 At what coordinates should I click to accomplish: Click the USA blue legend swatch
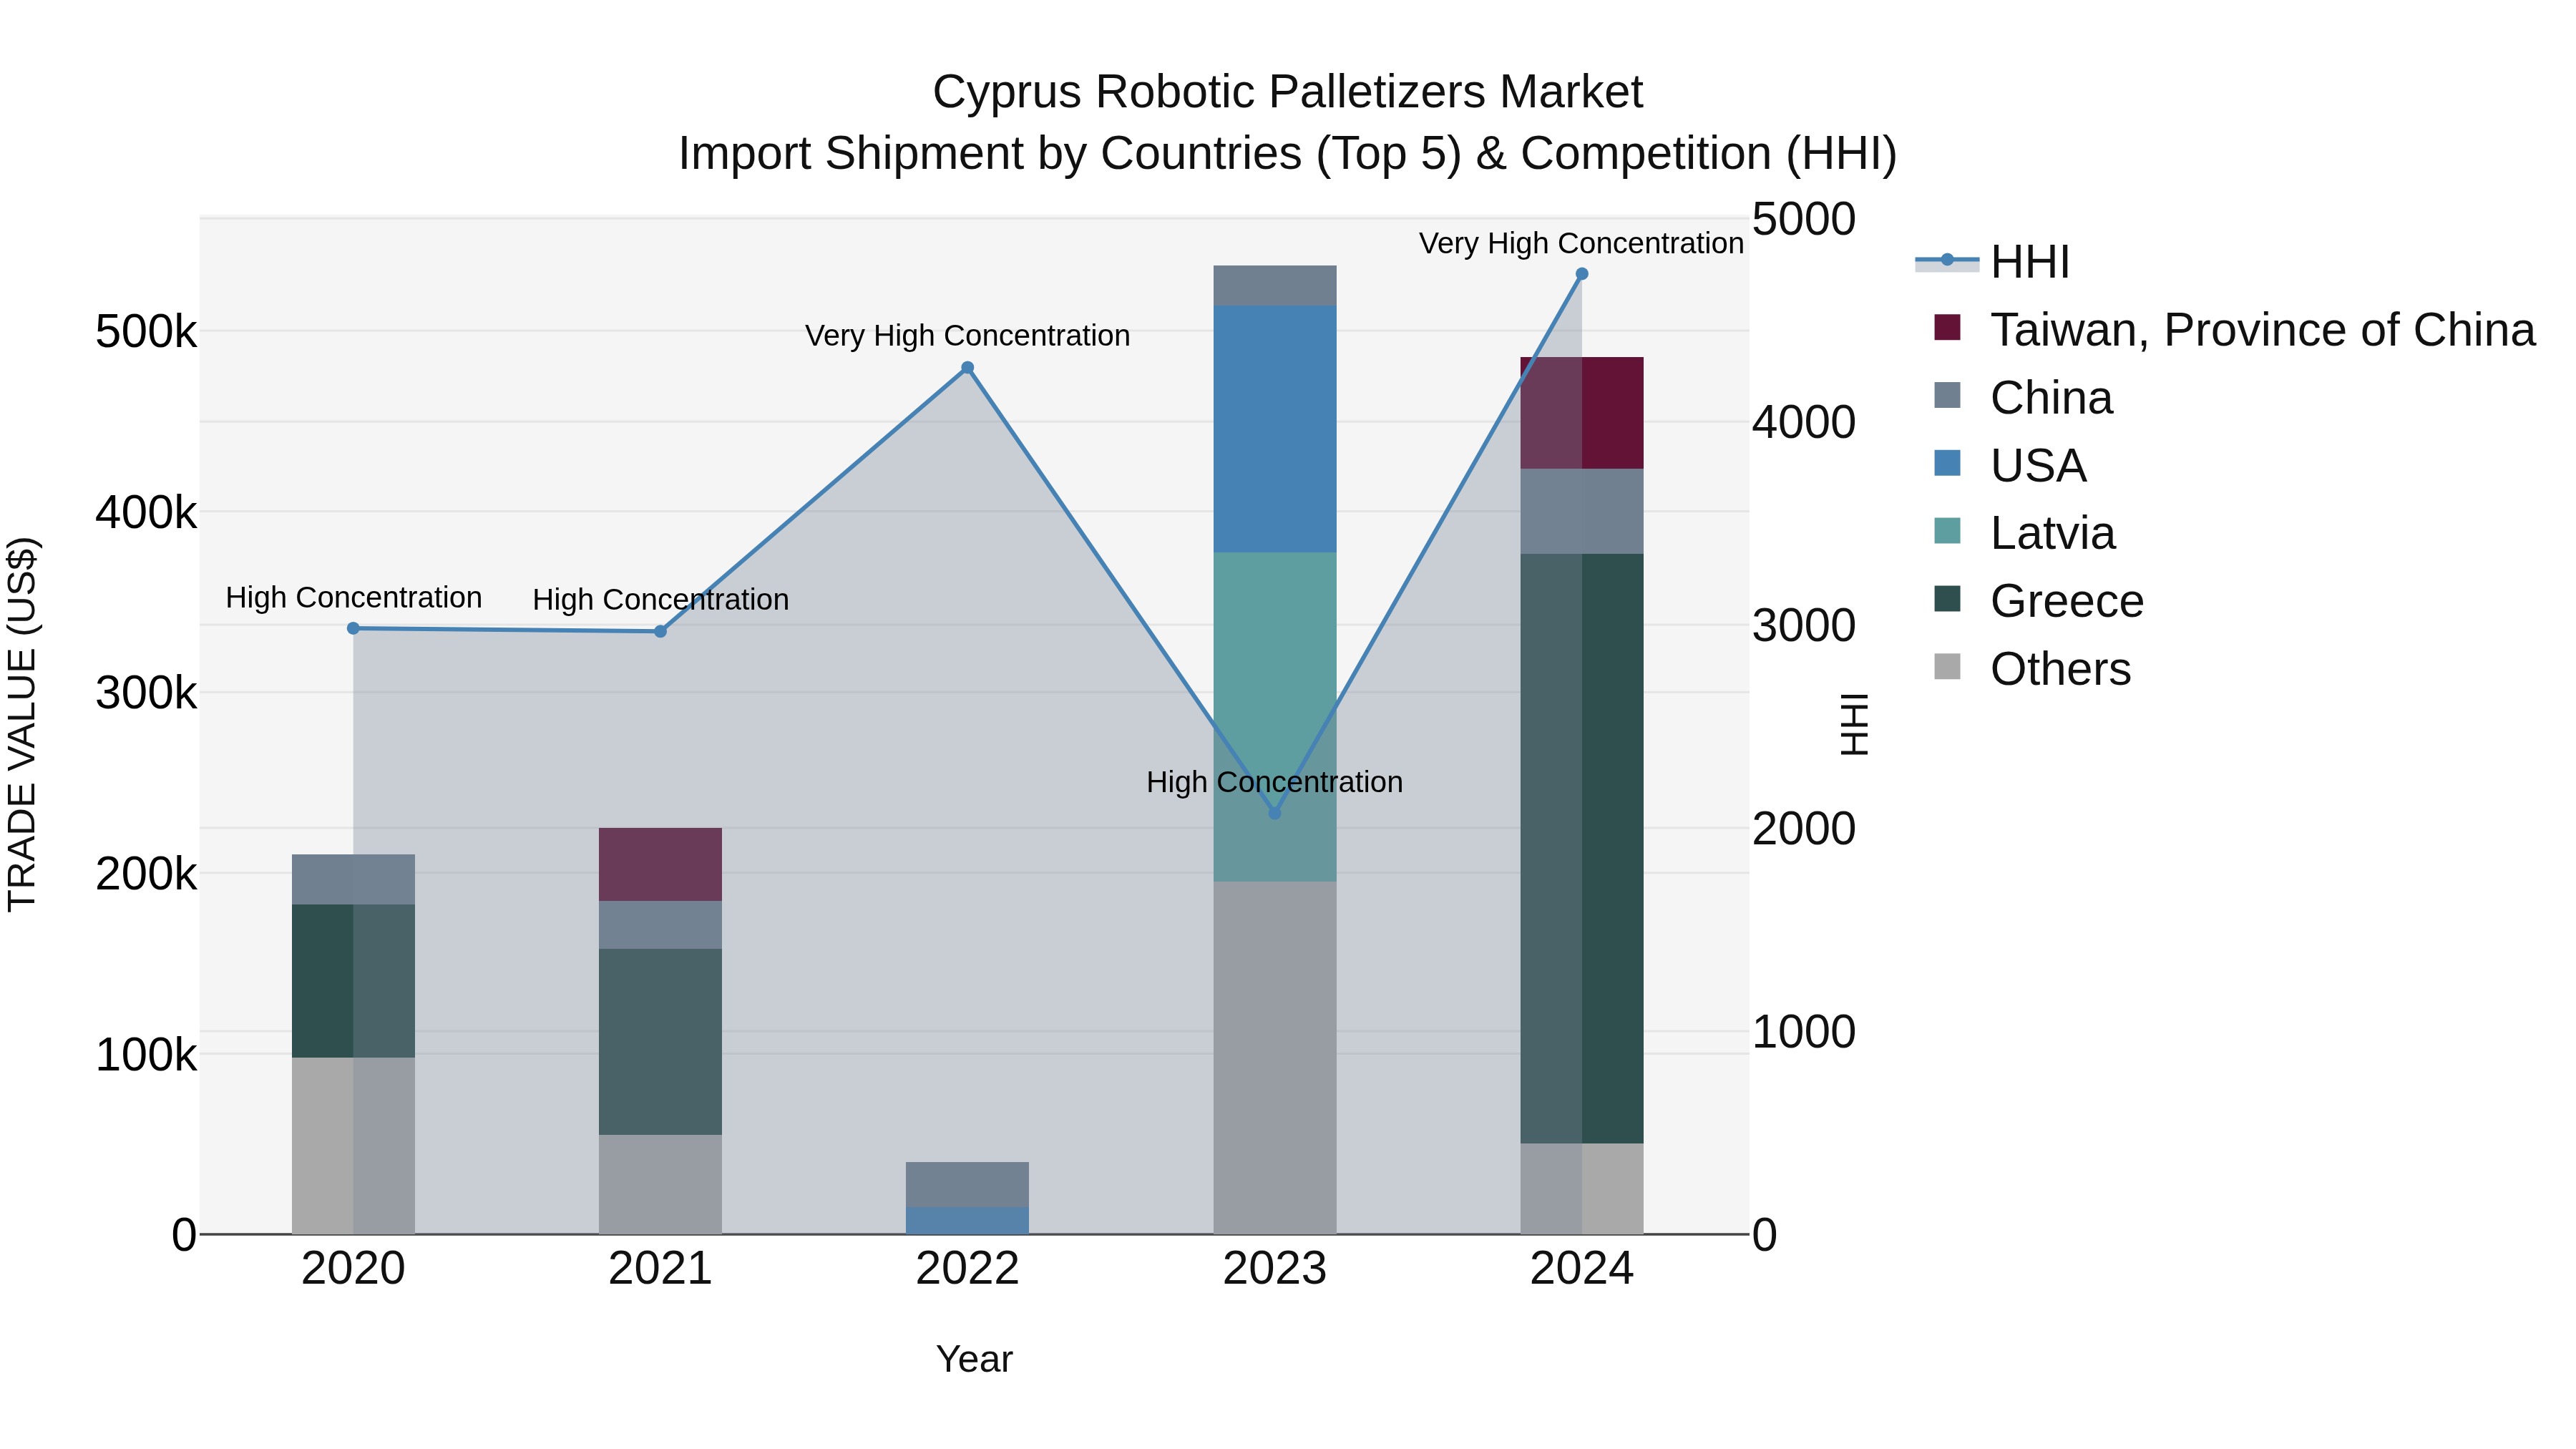click(1947, 463)
